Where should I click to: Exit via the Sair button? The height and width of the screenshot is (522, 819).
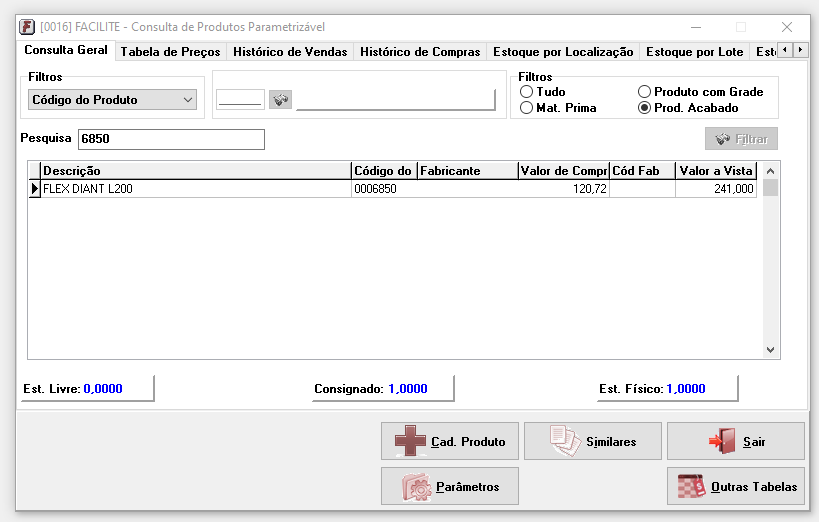pyautogui.click(x=736, y=441)
